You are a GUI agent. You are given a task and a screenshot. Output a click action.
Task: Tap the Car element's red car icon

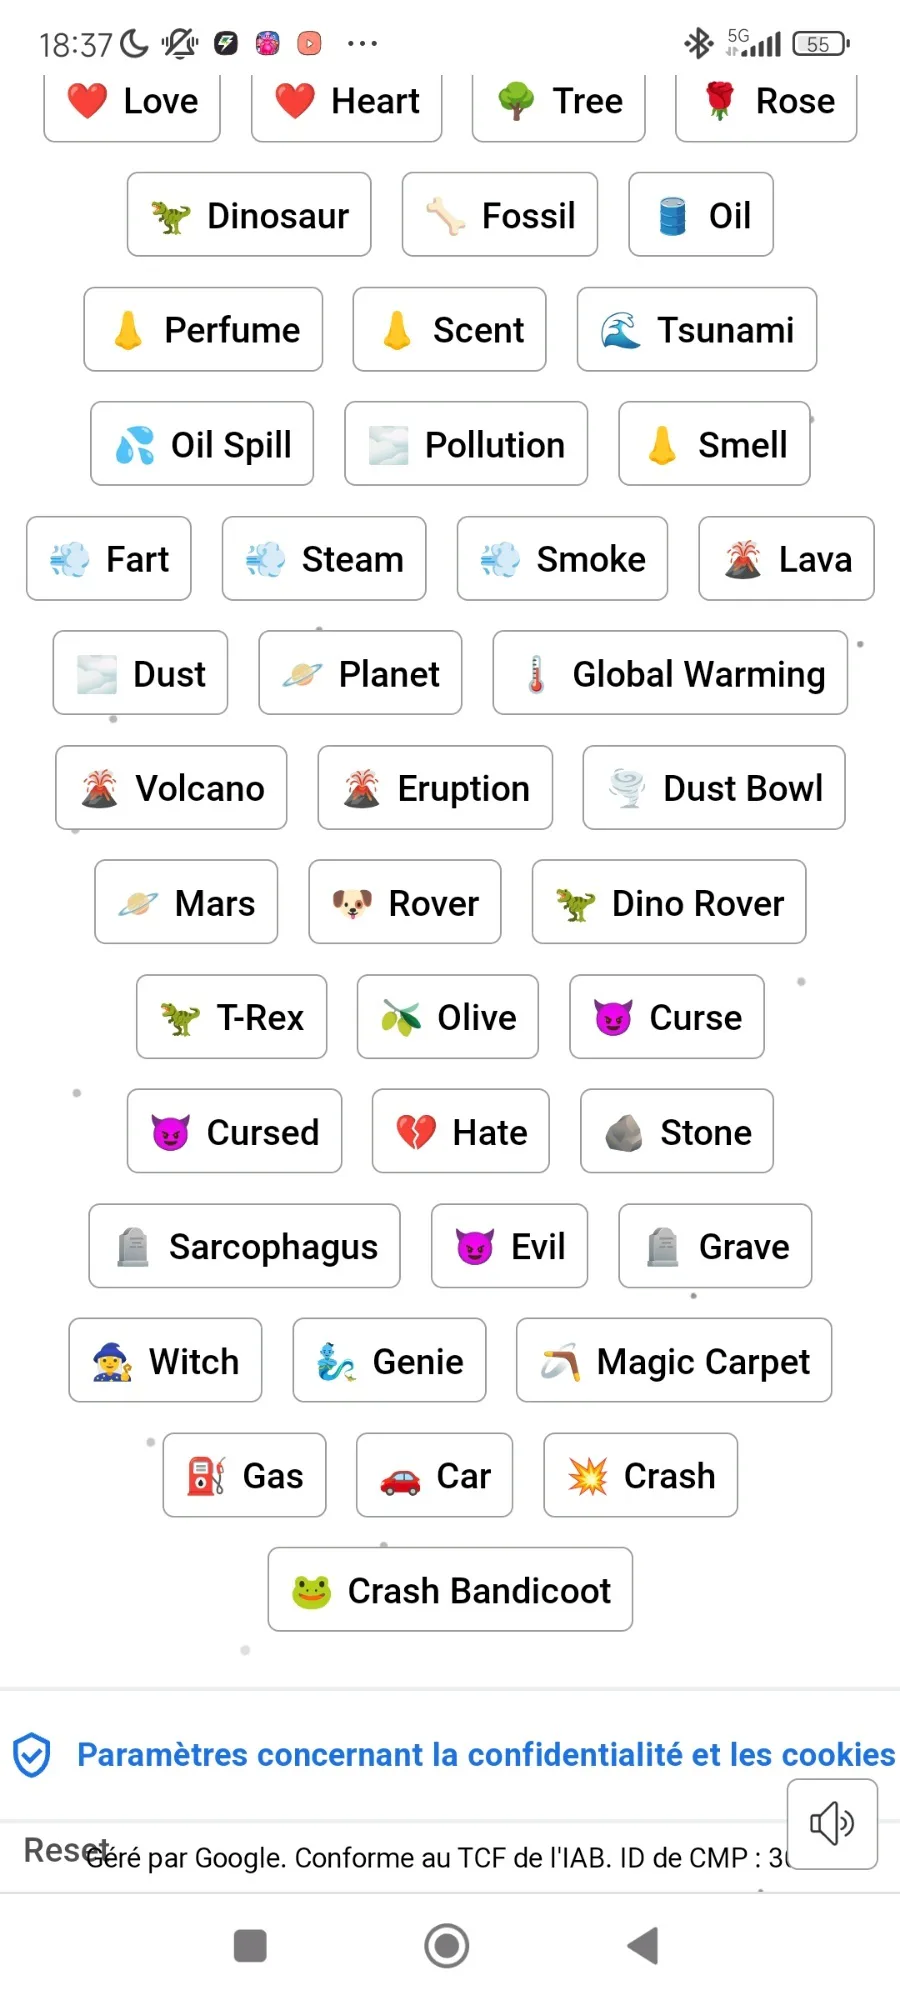click(400, 1477)
